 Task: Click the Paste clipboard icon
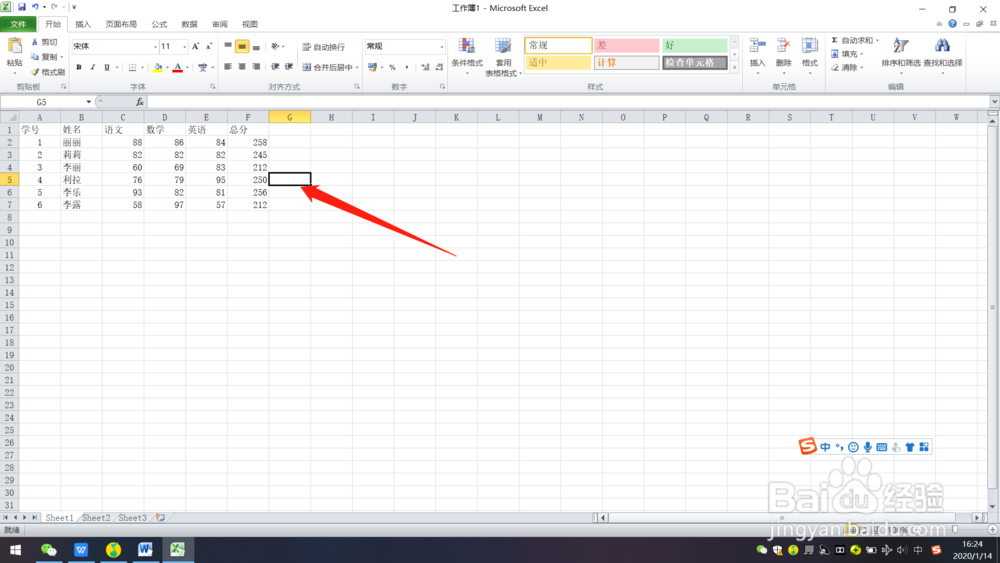coord(14,47)
